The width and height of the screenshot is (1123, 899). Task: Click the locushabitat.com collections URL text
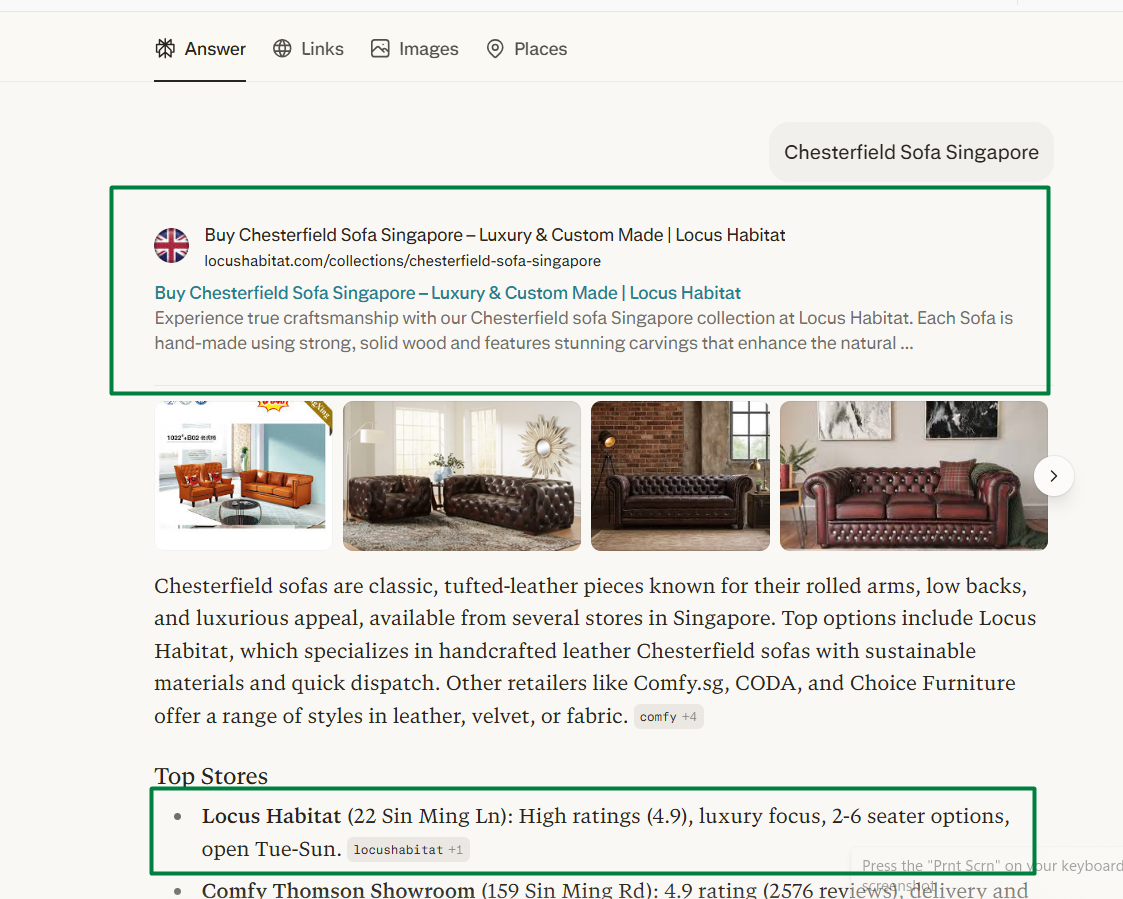point(403,261)
